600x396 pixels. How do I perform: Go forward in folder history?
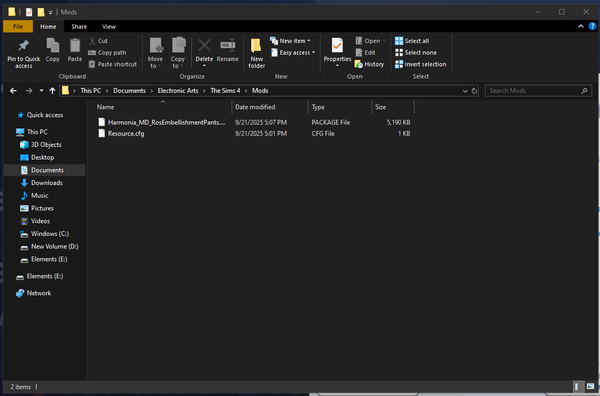(x=29, y=91)
